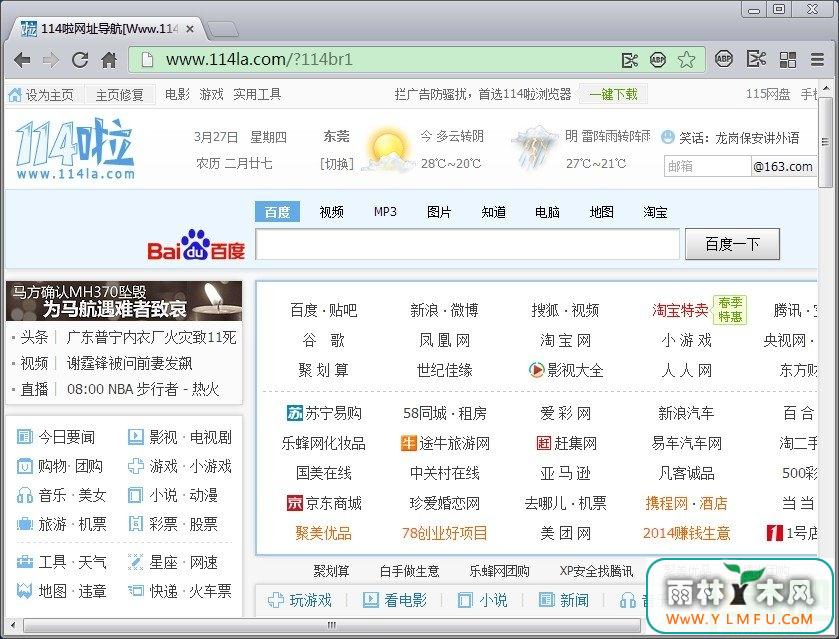Open the browser main menu icon
This screenshot has height=639, width=839.
pyautogui.click(x=817, y=59)
